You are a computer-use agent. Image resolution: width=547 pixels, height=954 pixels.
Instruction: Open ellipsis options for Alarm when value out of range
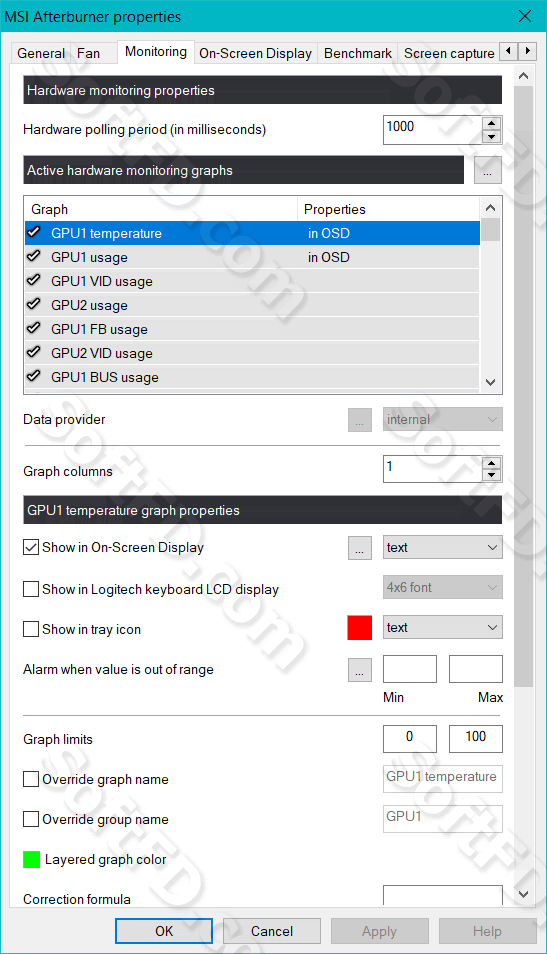360,669
